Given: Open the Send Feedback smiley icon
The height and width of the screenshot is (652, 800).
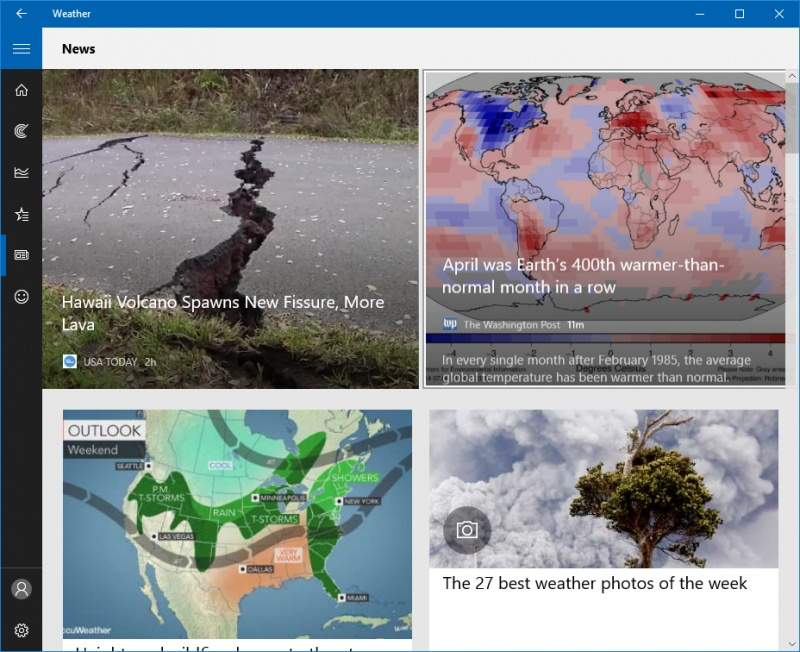Looking at the screenshot, I should pyautogui.click(x=21, y=296).
